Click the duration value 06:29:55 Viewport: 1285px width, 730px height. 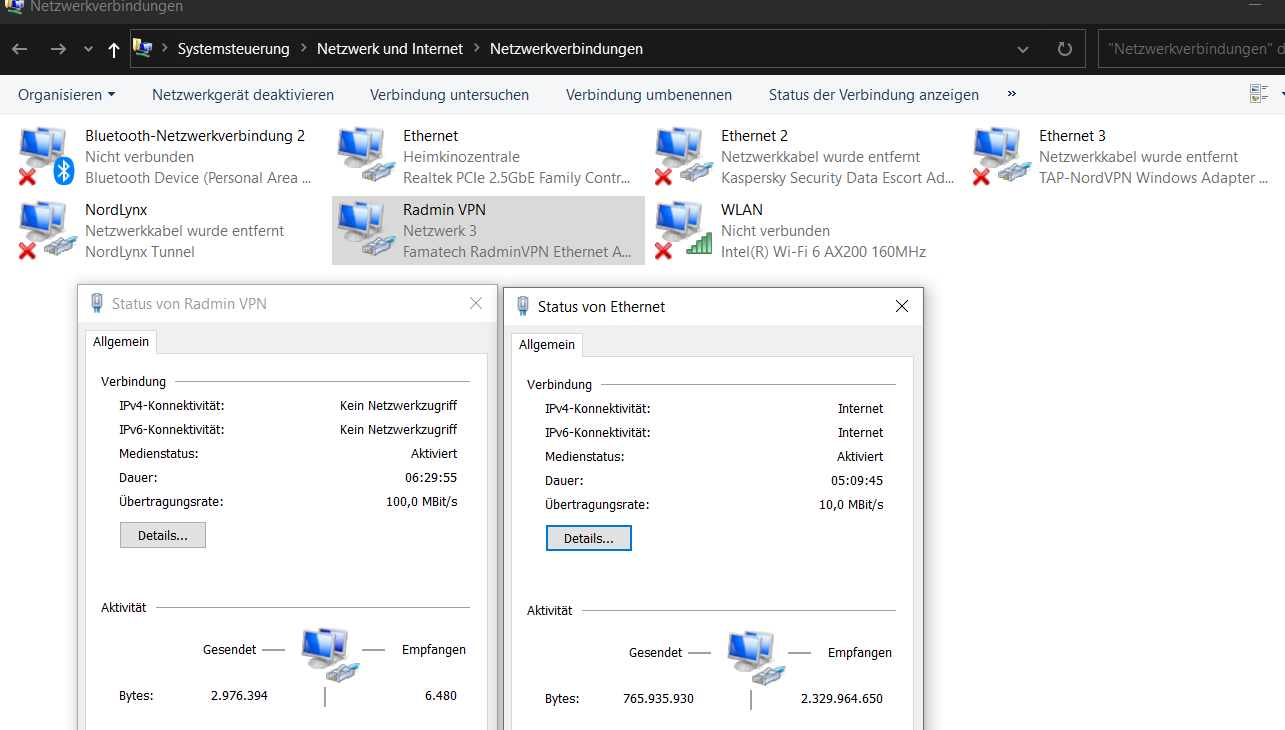point(431,477)
